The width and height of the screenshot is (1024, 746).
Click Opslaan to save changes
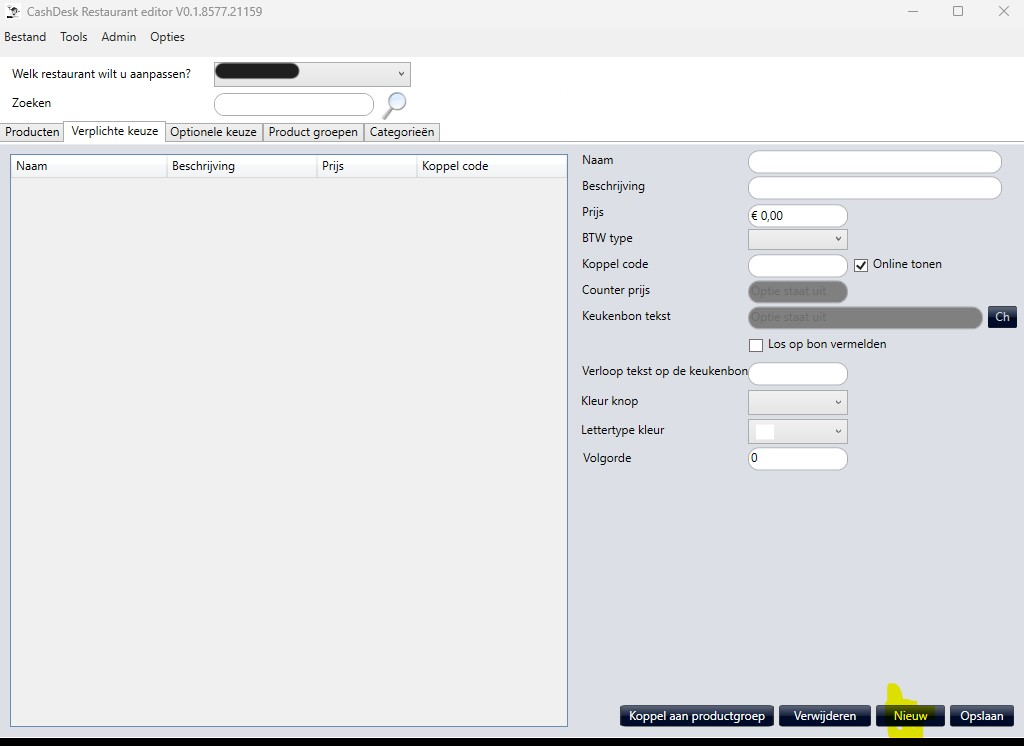[982, 715]
